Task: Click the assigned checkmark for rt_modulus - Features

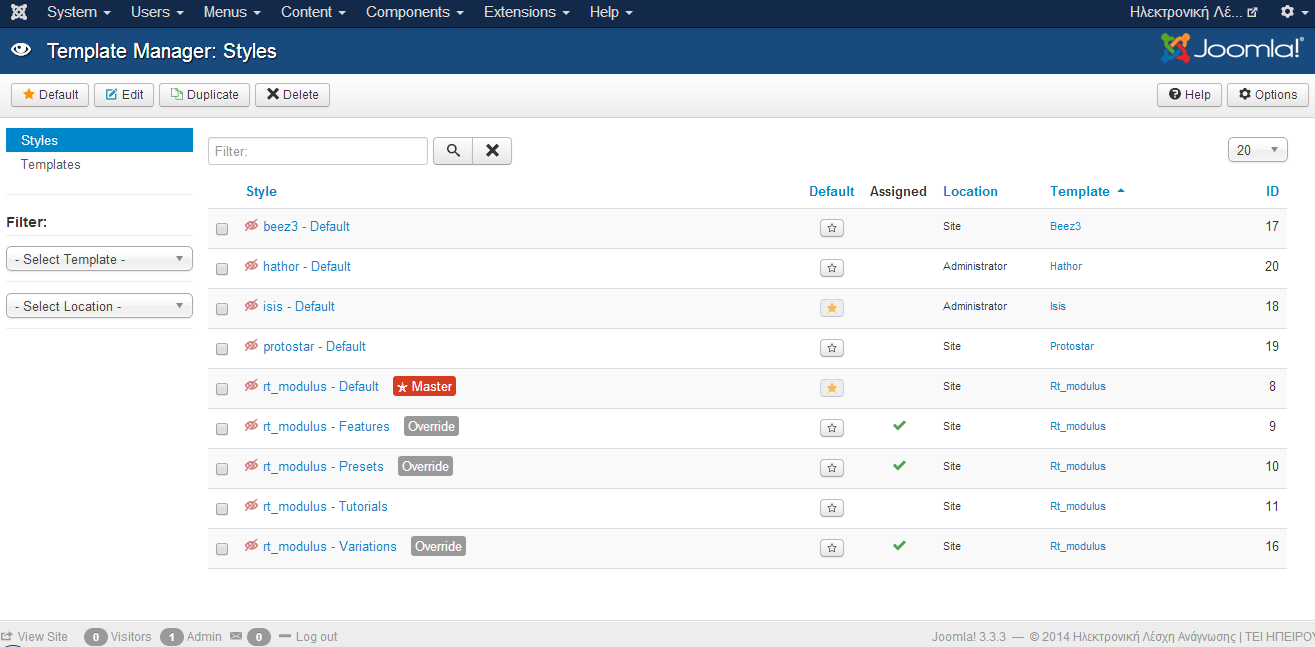Action: coord(899,425)
